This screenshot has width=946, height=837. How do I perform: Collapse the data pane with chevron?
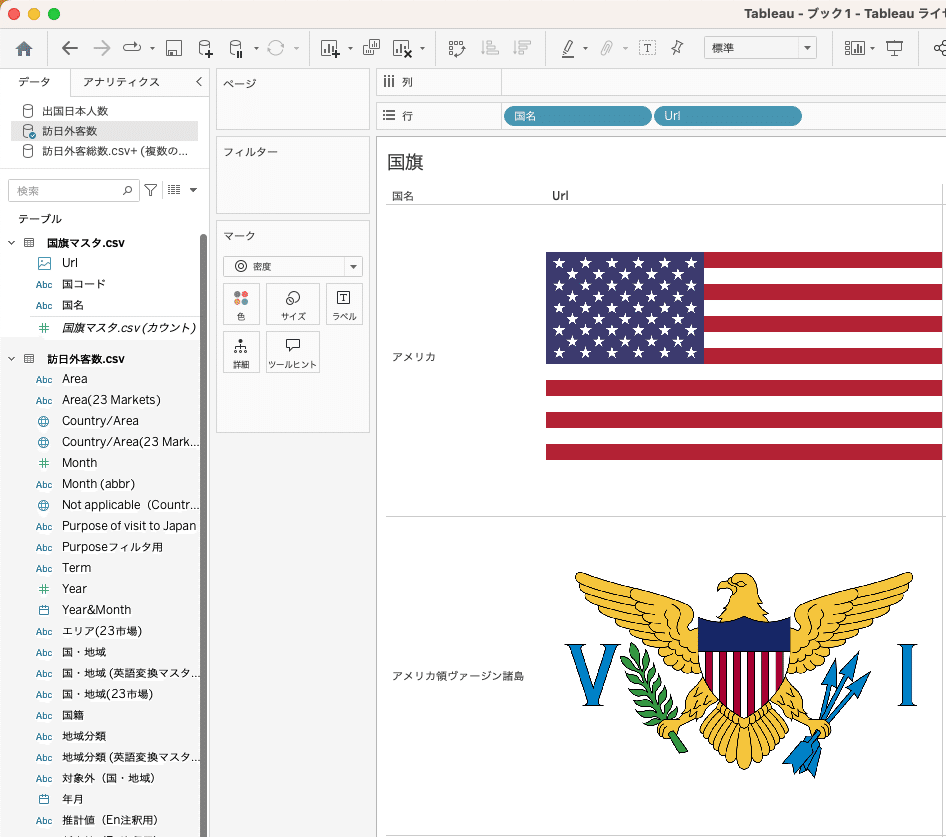pyautogui.click(x=199, y=81)
